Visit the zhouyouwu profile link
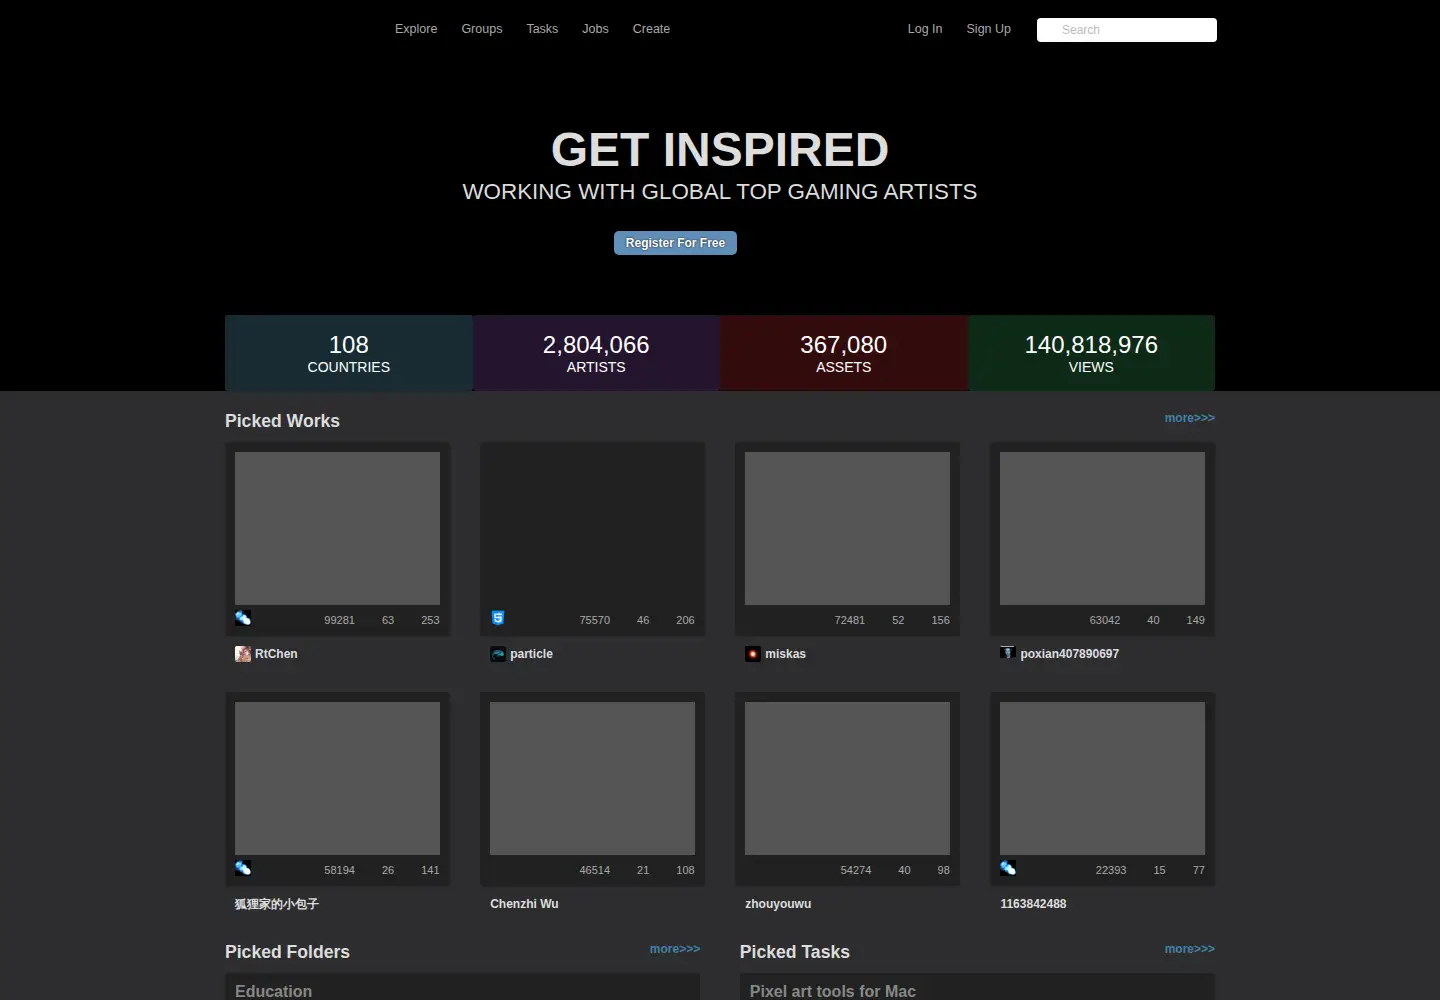This screenshot has height=1000, width=1440. coord(778,904)
